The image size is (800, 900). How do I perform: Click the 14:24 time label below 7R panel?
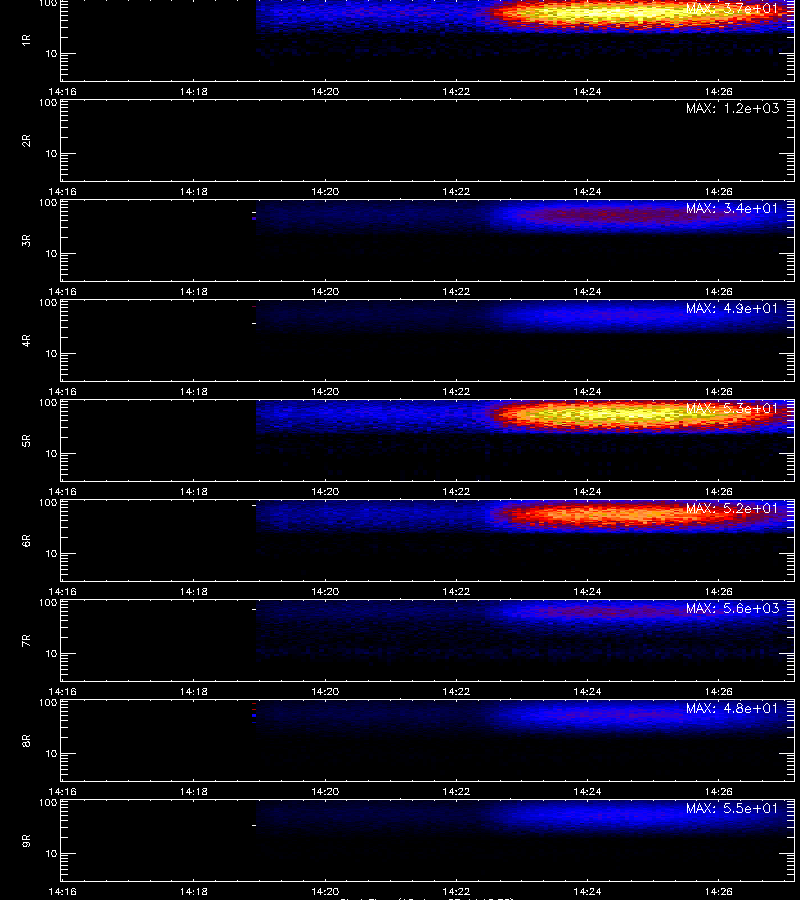tap(588, 691)
